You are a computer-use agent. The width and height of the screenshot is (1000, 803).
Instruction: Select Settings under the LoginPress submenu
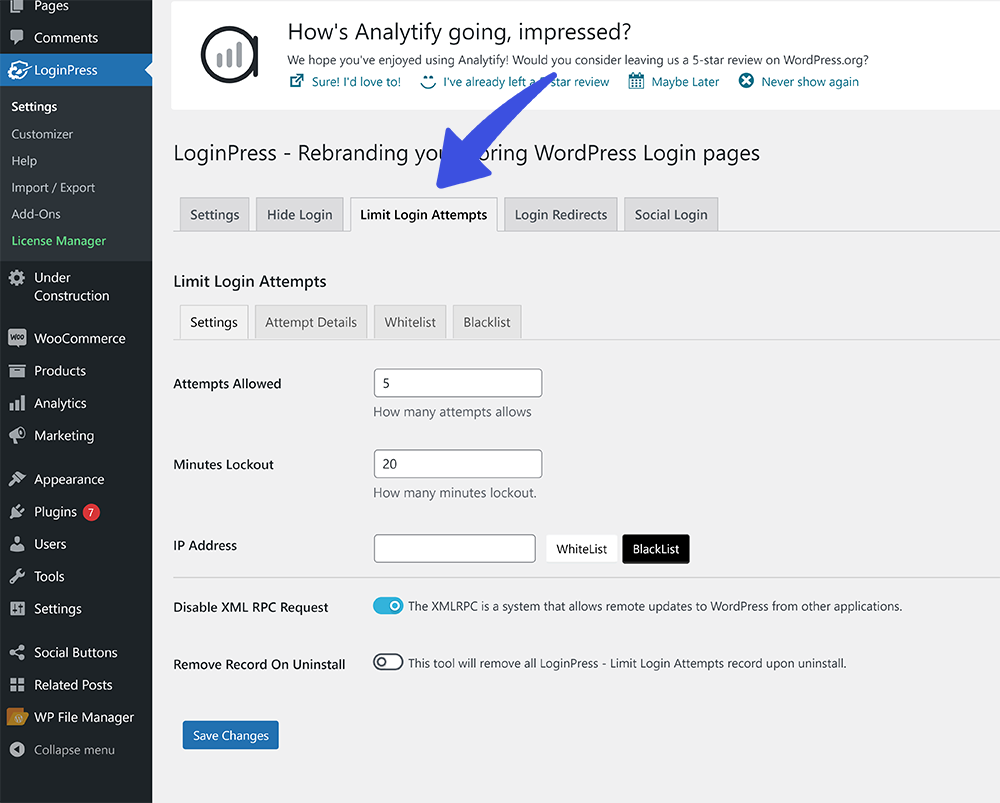coord(34,107)
